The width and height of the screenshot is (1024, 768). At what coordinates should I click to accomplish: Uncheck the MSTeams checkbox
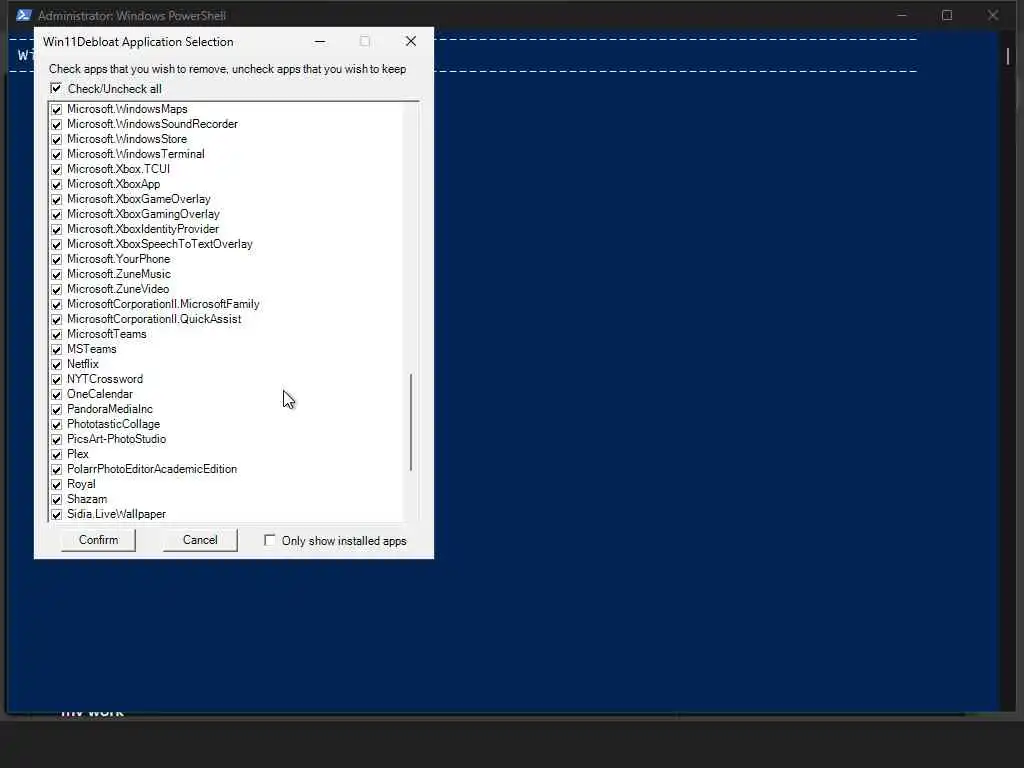point(57,350)
